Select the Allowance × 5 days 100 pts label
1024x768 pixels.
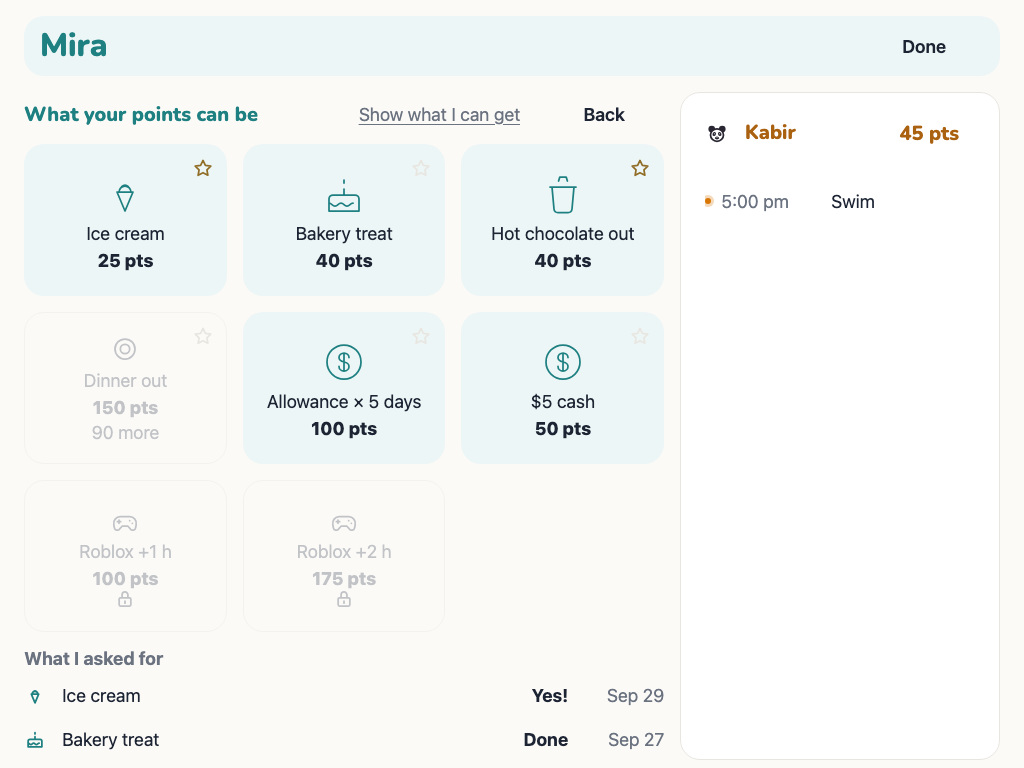click(344, 428)
